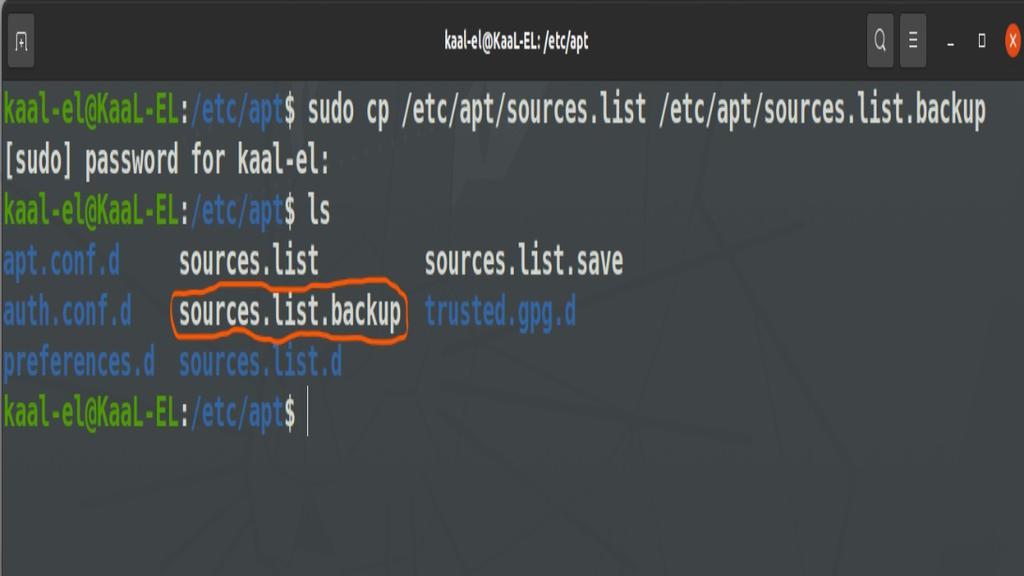Click the circled sources.list.backup filename

[290, 312]
